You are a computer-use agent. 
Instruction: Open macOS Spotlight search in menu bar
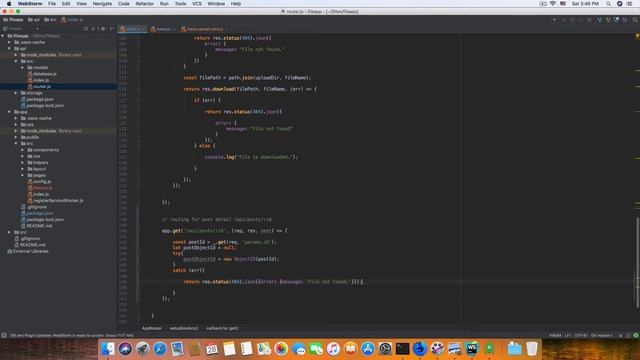pyautogui.click(x=608, y=4)
